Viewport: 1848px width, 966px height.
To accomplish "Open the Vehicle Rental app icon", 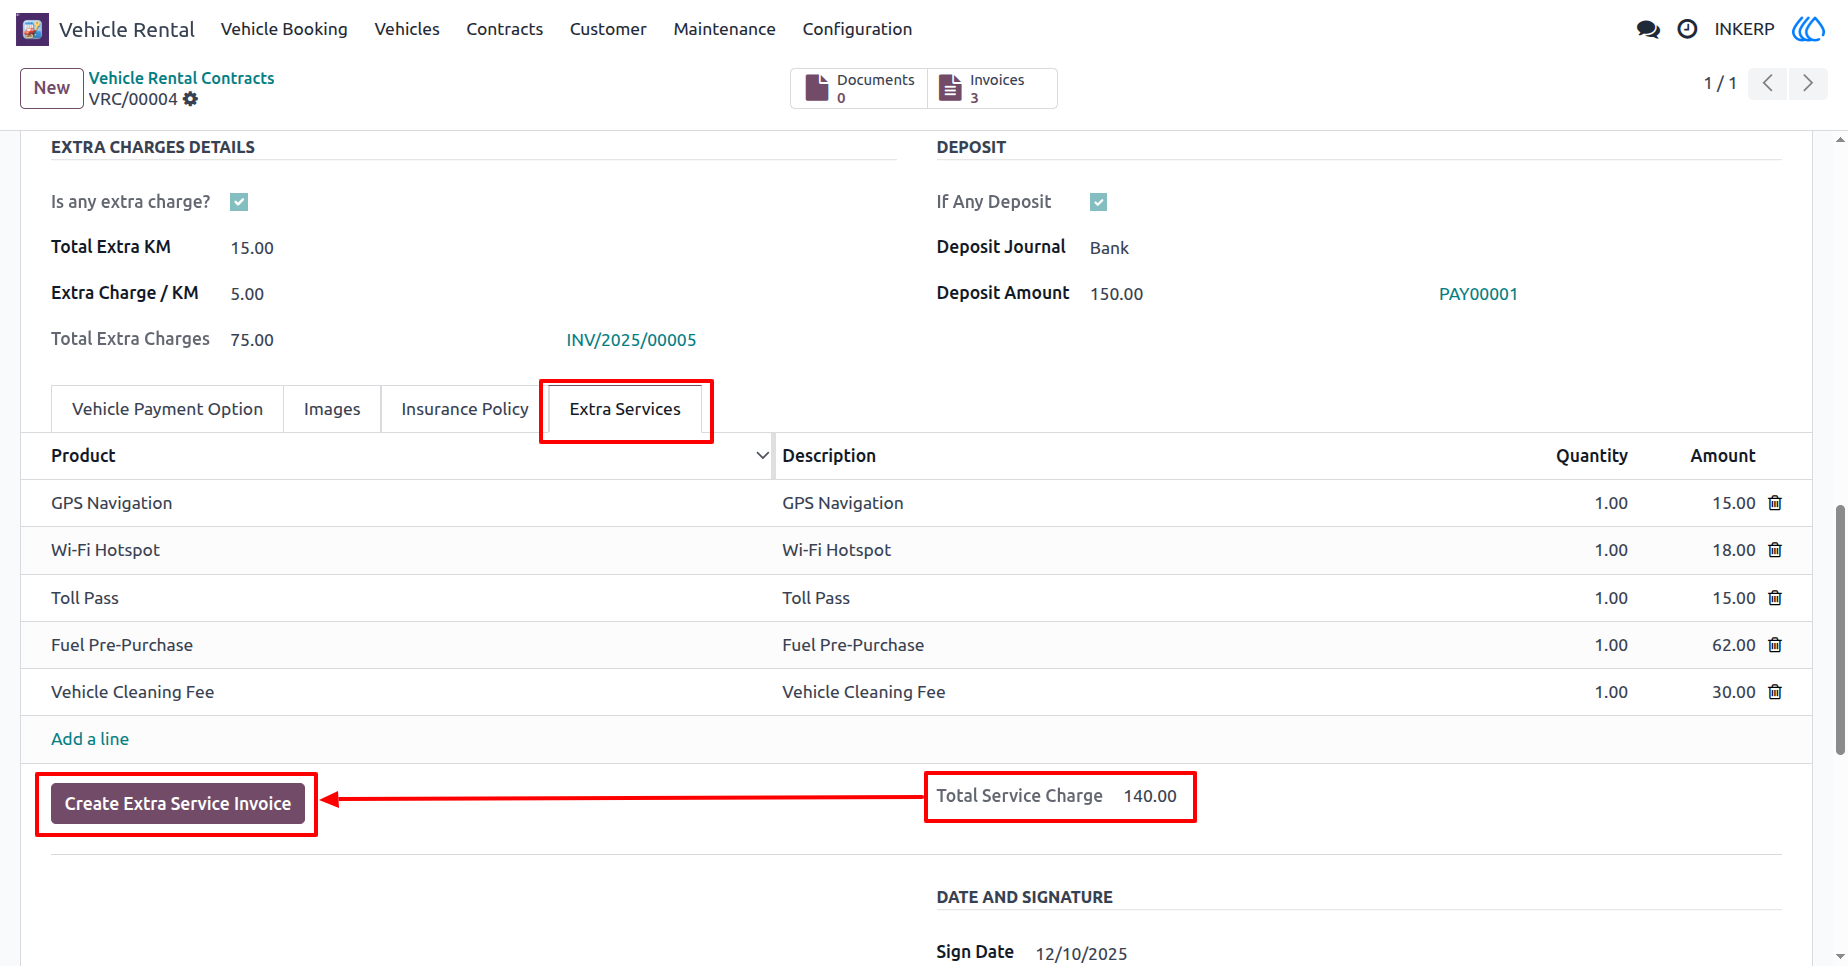I will 32,29.
